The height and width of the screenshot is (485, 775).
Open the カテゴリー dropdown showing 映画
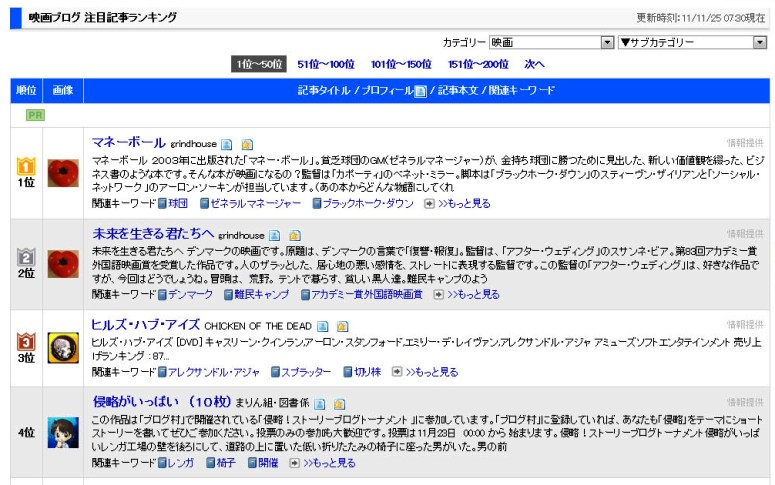pos(551,43)
